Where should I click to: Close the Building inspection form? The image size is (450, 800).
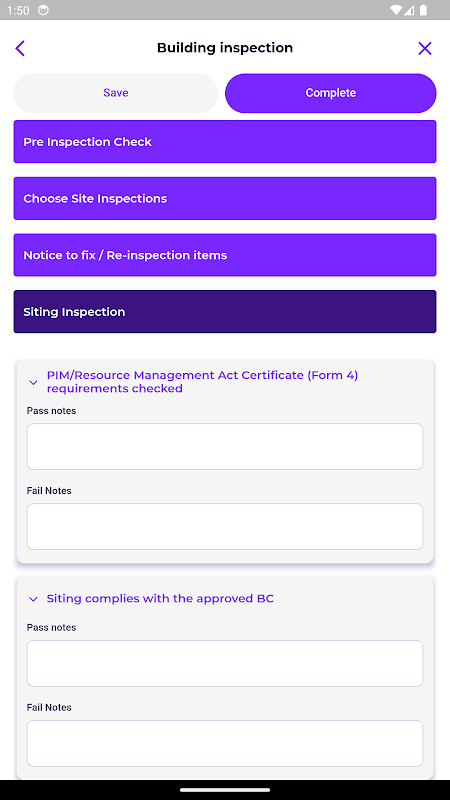click(424, 48)
